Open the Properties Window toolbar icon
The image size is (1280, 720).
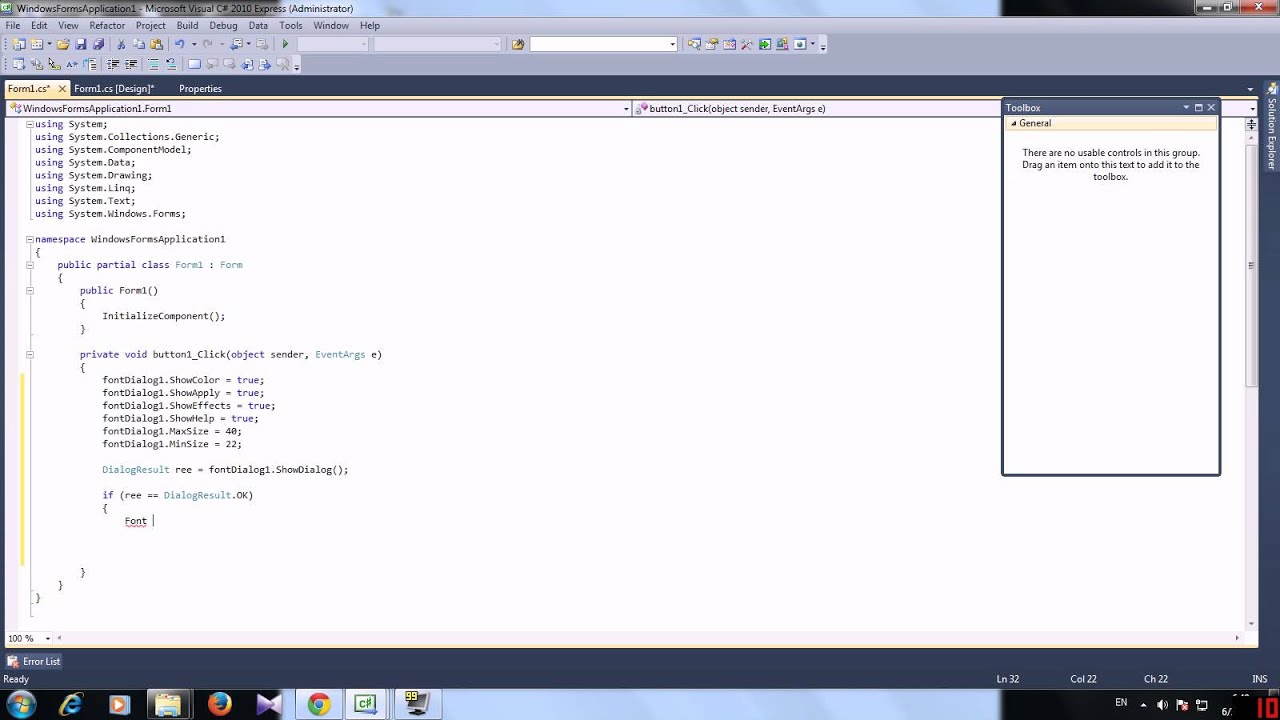(711, 44)
